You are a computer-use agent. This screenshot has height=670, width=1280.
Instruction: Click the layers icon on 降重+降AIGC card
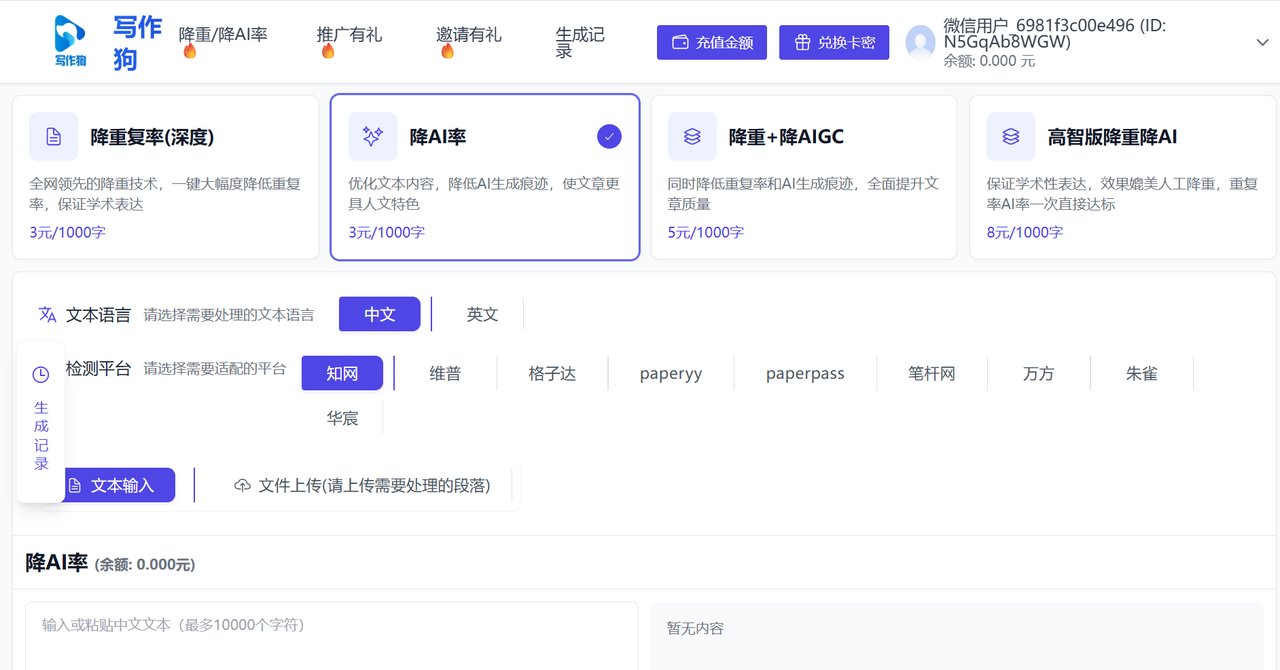(692, 137)
